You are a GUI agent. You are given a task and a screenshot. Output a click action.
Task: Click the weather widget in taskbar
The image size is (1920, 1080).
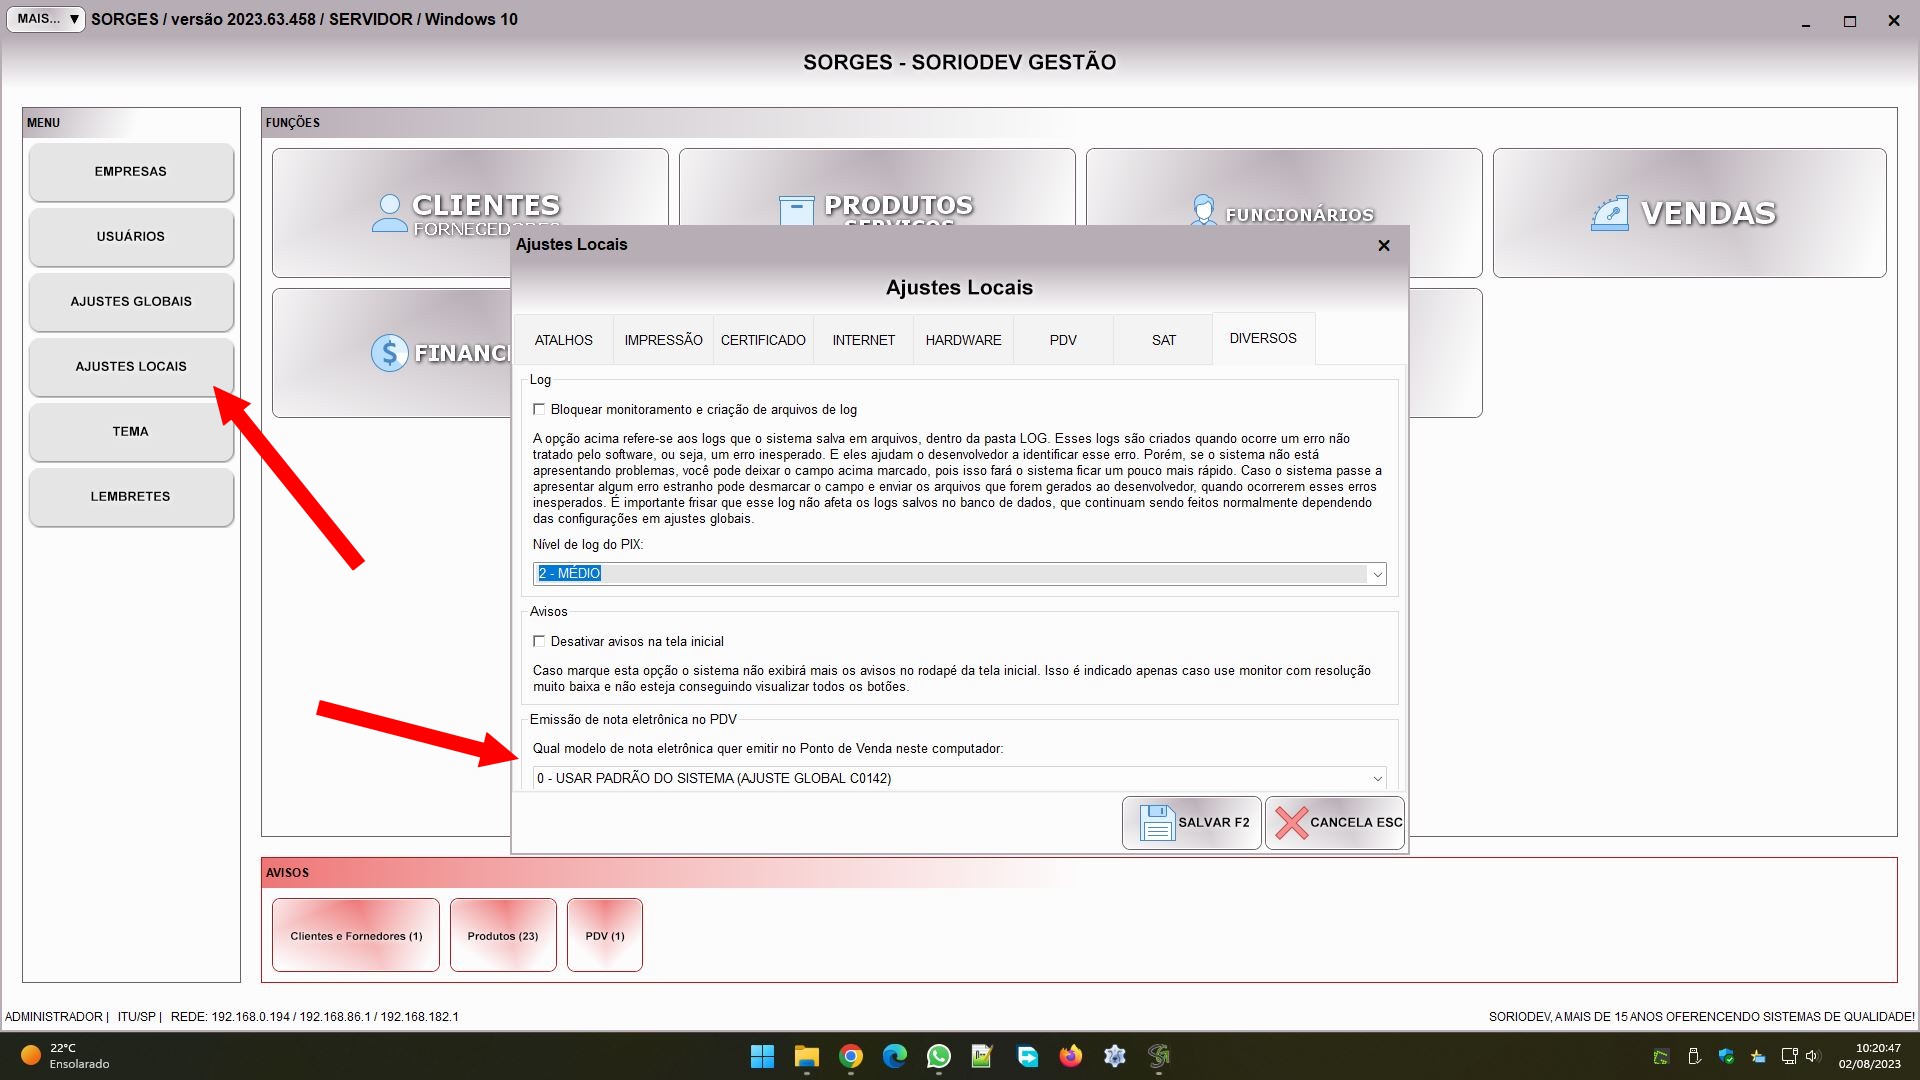(x=66, y=1056)
